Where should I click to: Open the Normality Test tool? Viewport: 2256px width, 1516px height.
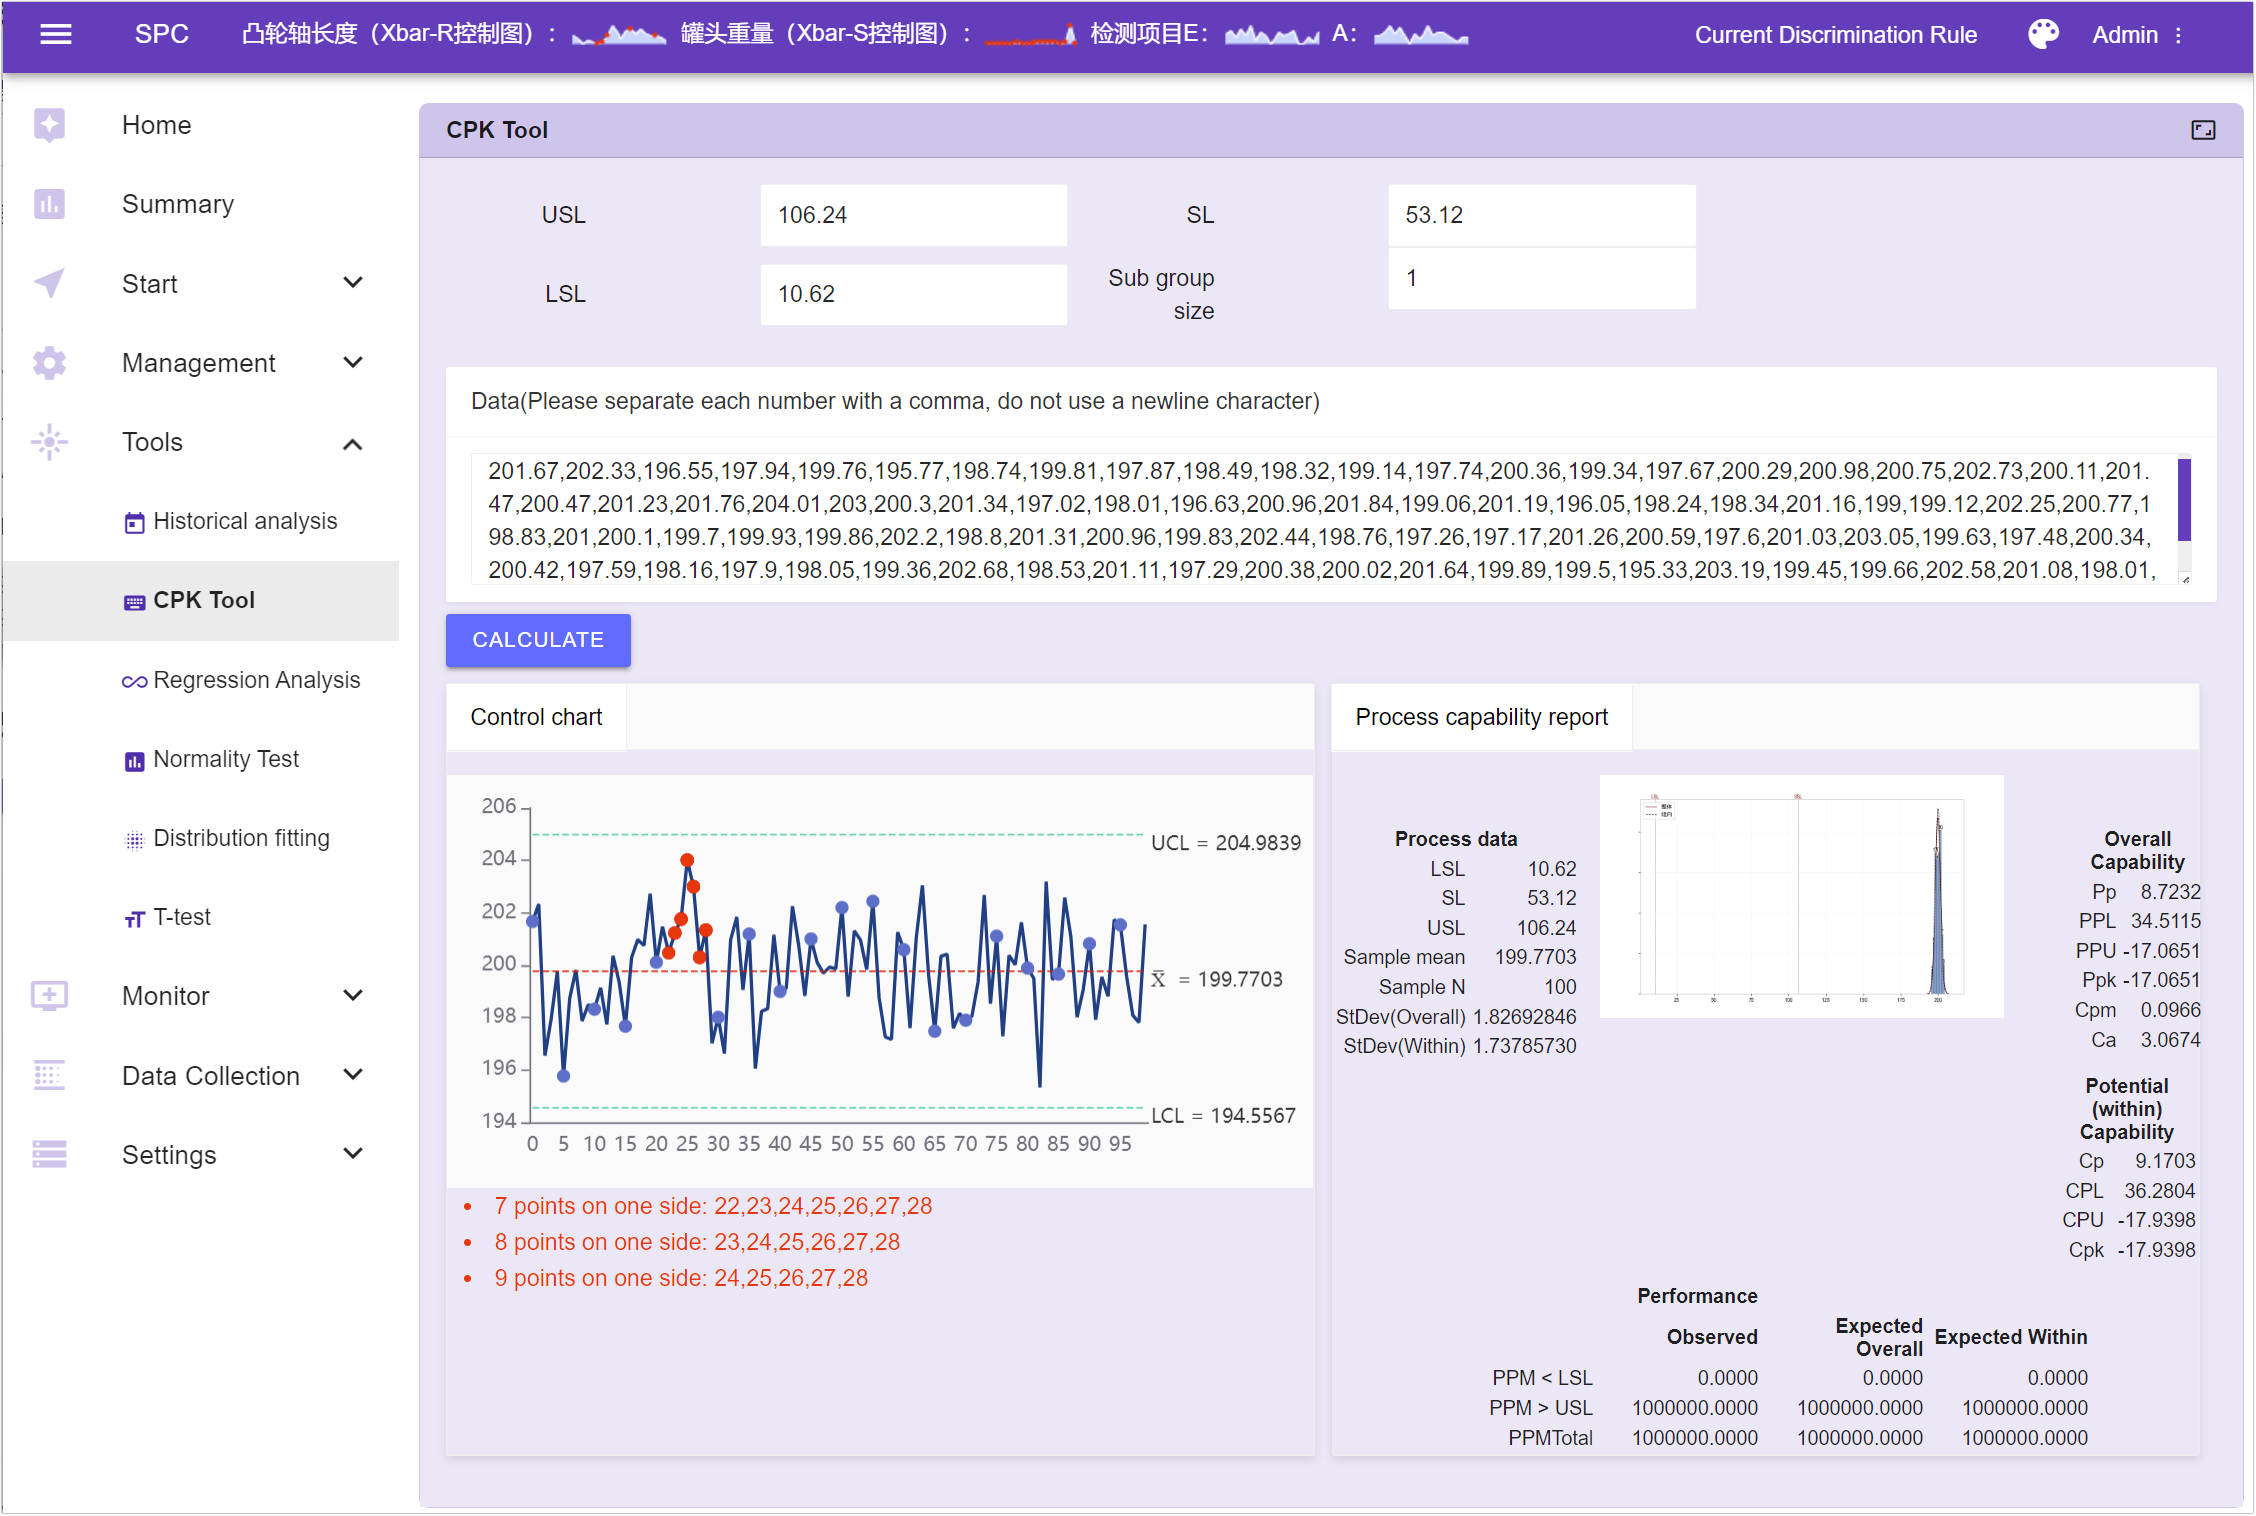(x=225, y=758)
